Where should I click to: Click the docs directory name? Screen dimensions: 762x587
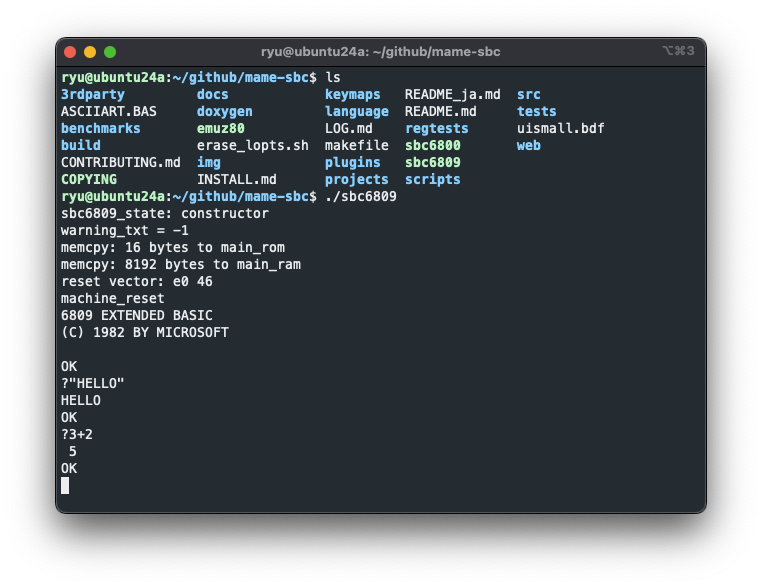point(212,94)
